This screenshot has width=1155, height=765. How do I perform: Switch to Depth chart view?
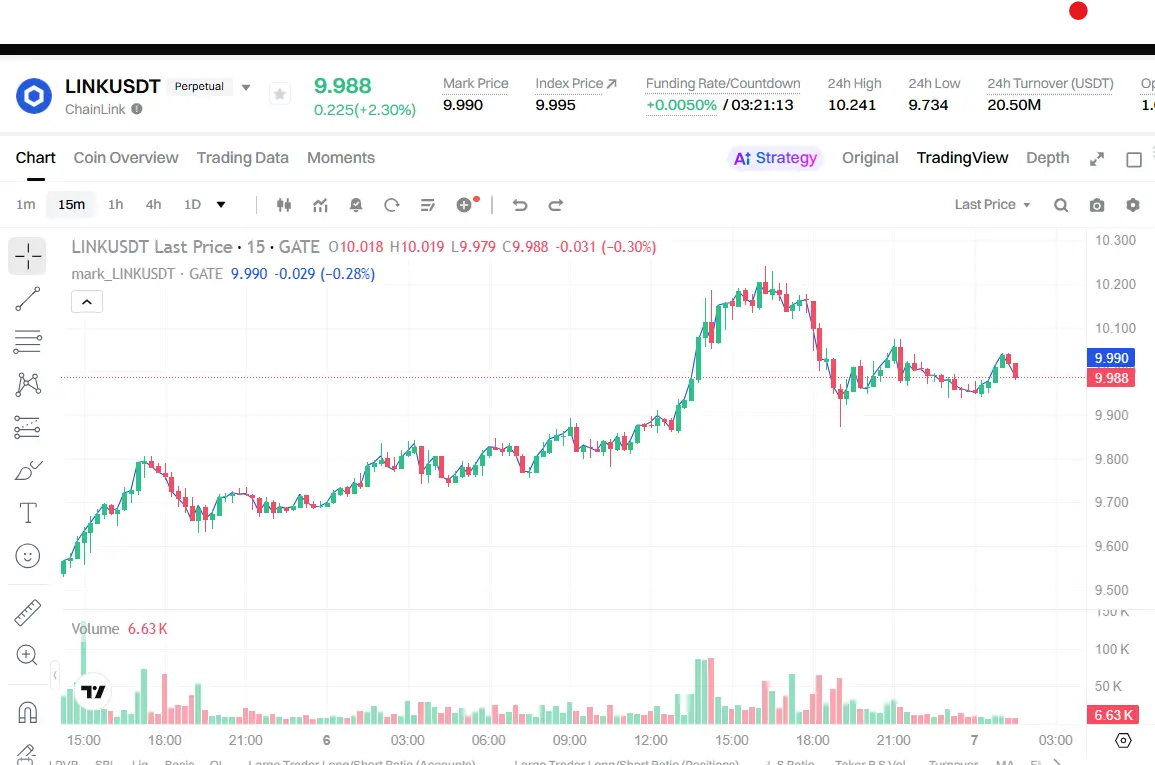tap(1047, 158)
